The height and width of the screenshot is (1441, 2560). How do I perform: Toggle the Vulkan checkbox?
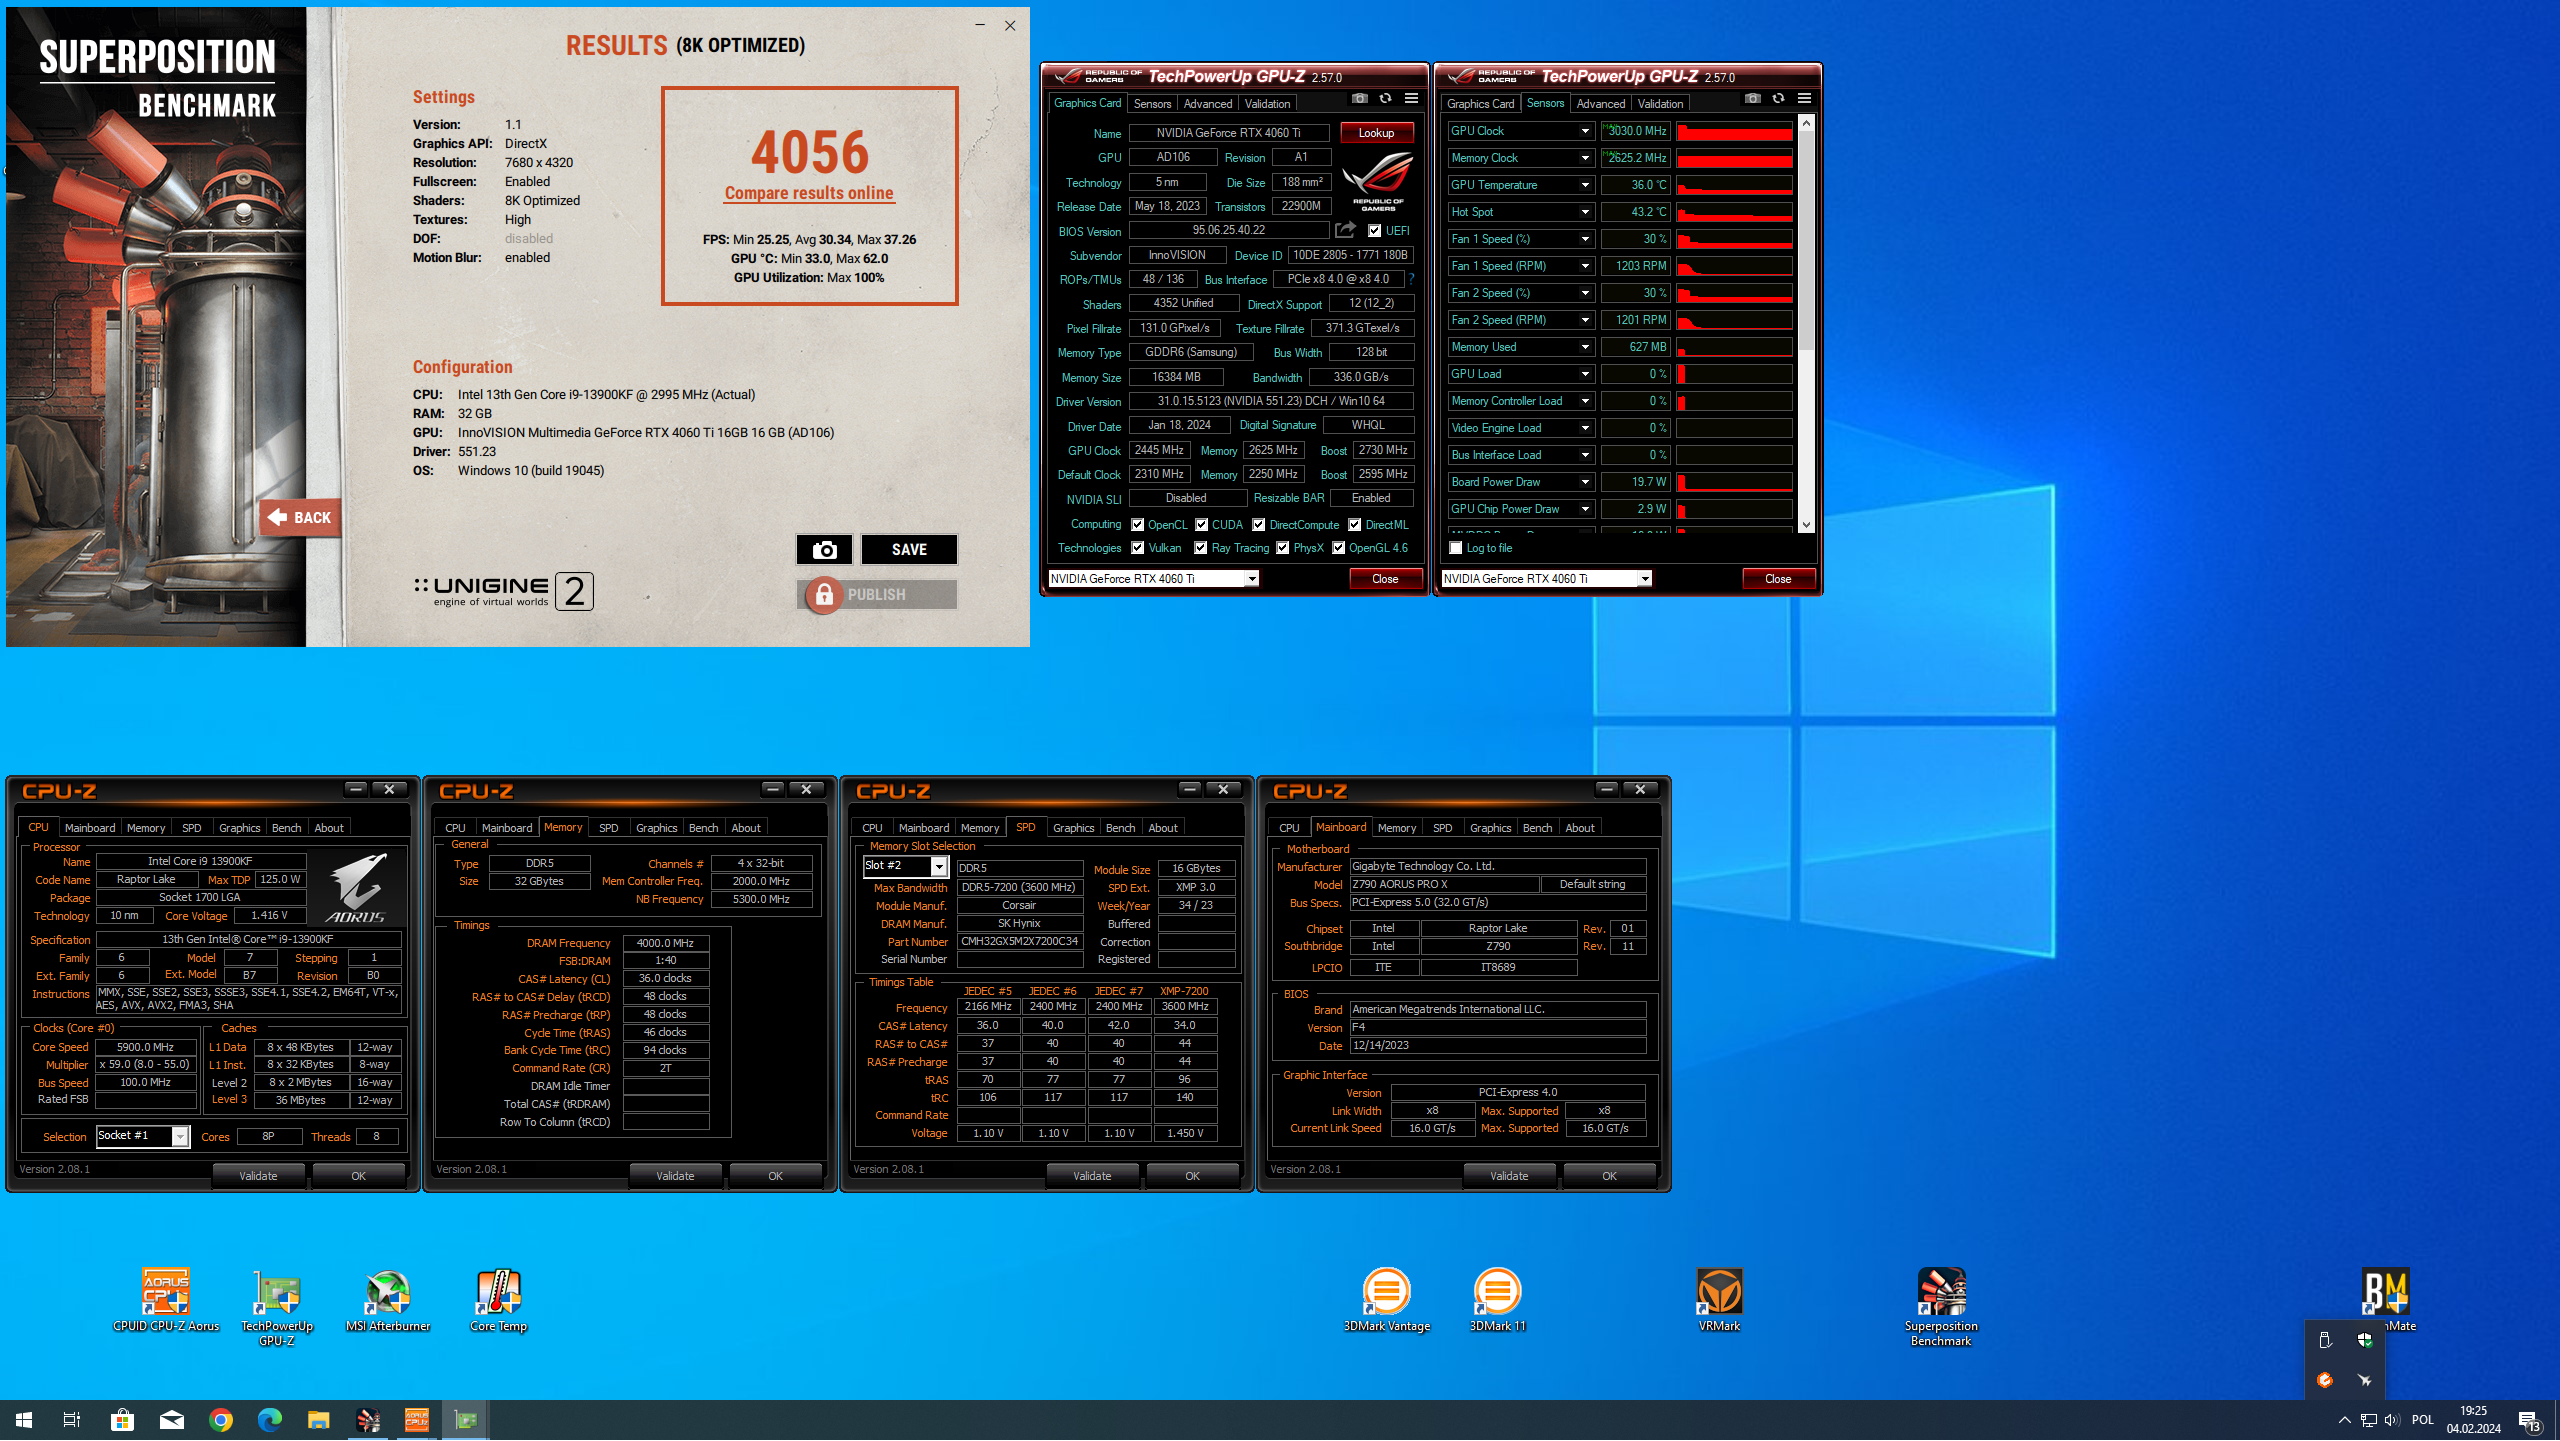pyautogui.click(x=1137, y=548)
